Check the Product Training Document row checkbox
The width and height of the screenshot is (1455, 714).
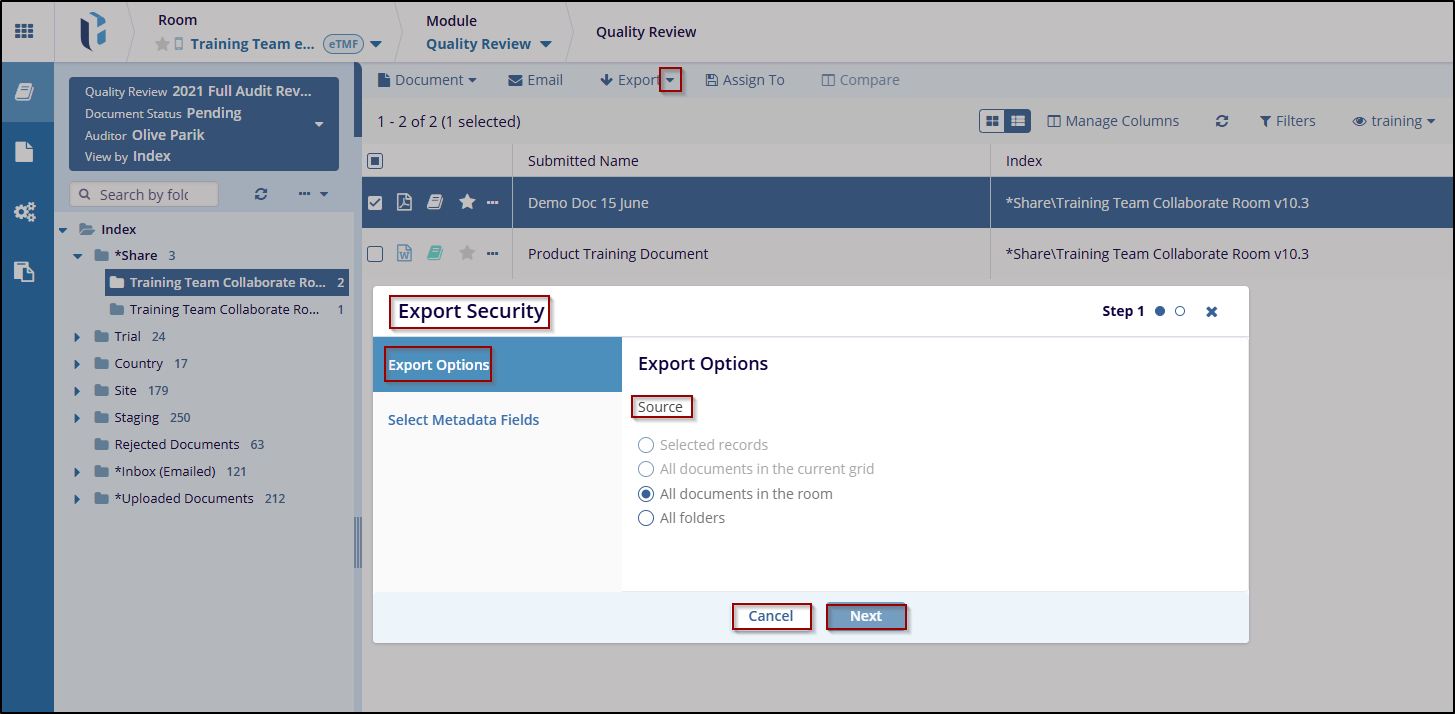coord(375,254)
